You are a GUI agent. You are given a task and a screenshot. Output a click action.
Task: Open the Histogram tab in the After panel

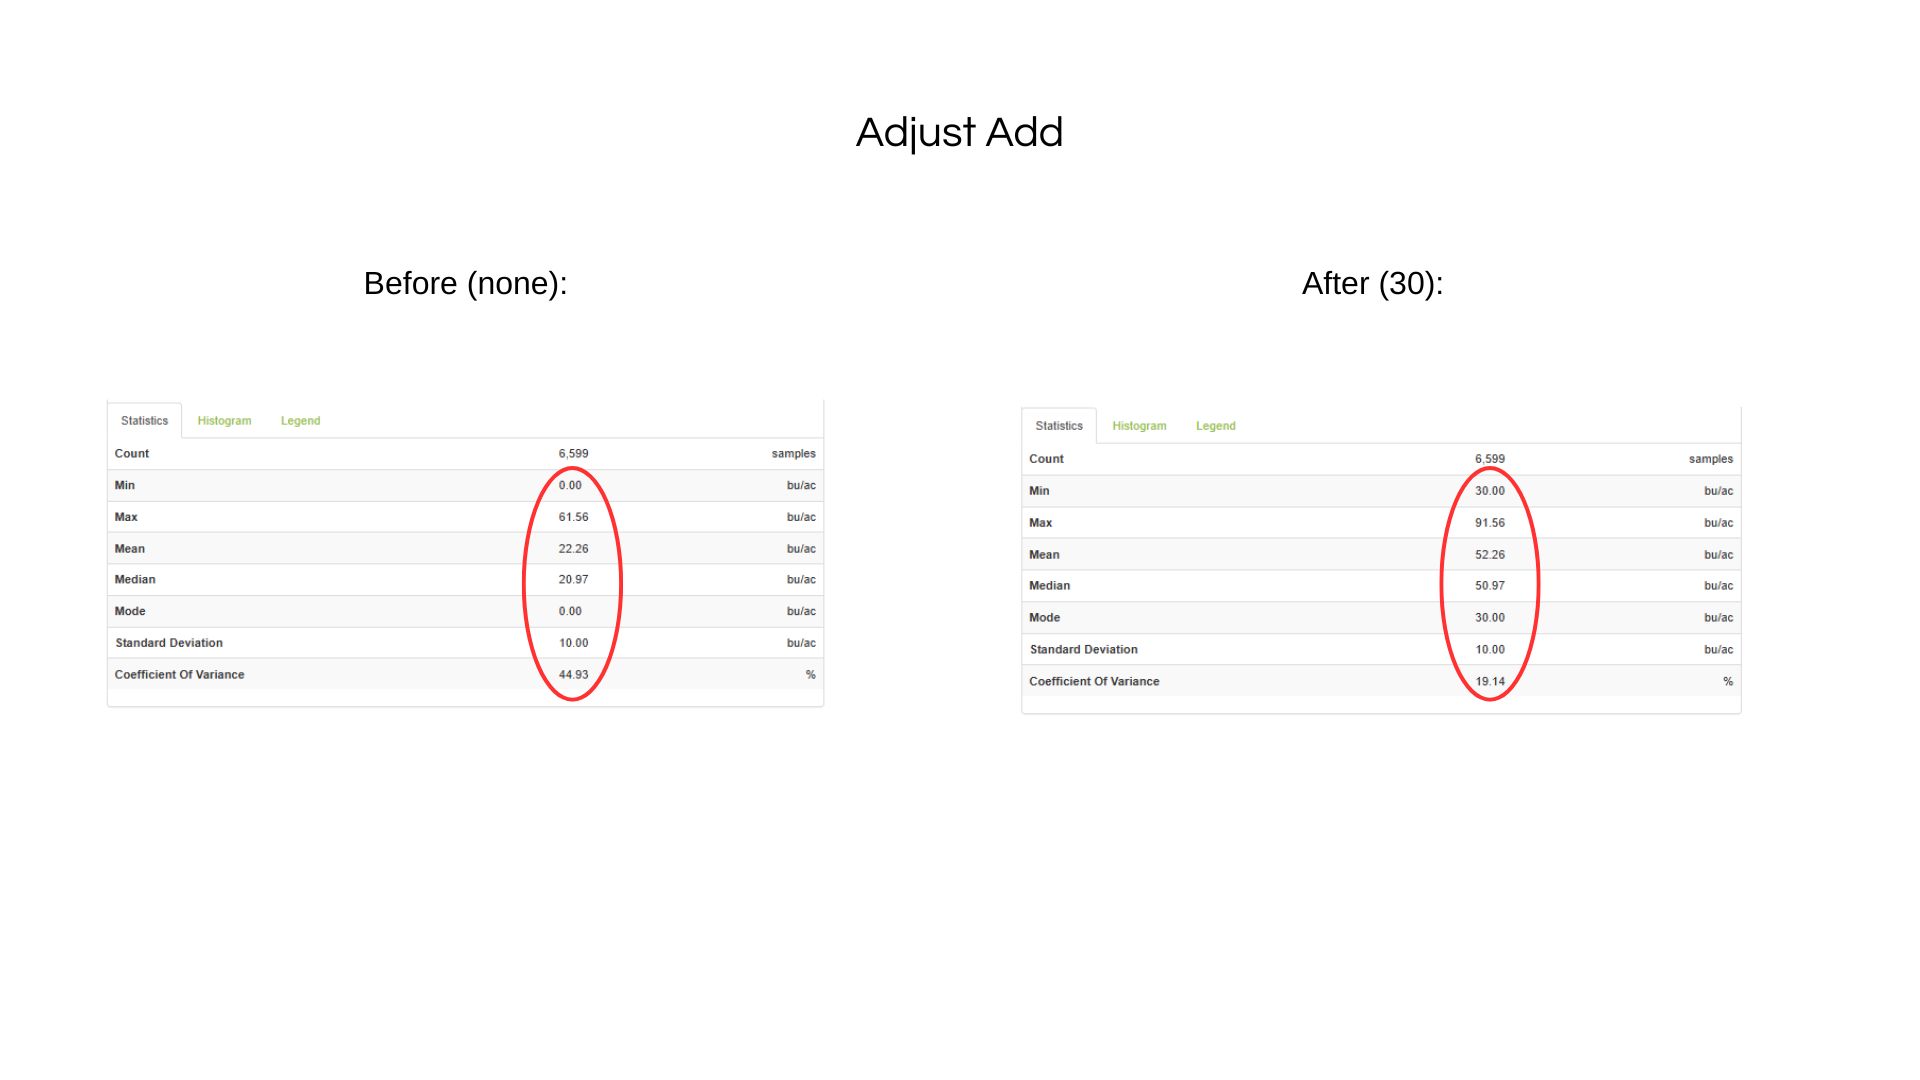point(1139,426)
